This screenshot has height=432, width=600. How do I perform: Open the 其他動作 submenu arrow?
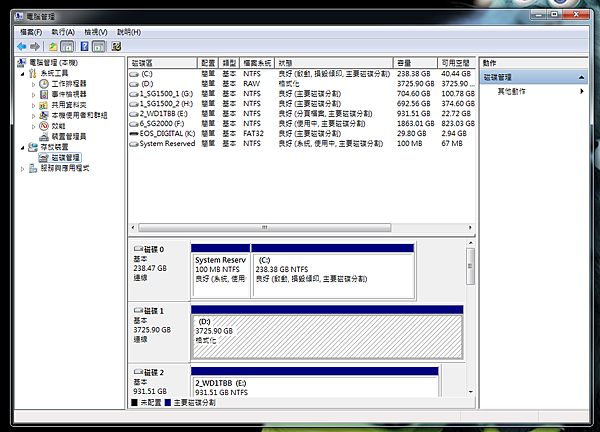click(582, 91)
